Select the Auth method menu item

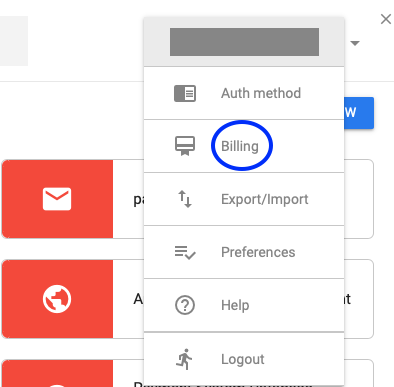[x=244, y=93]
